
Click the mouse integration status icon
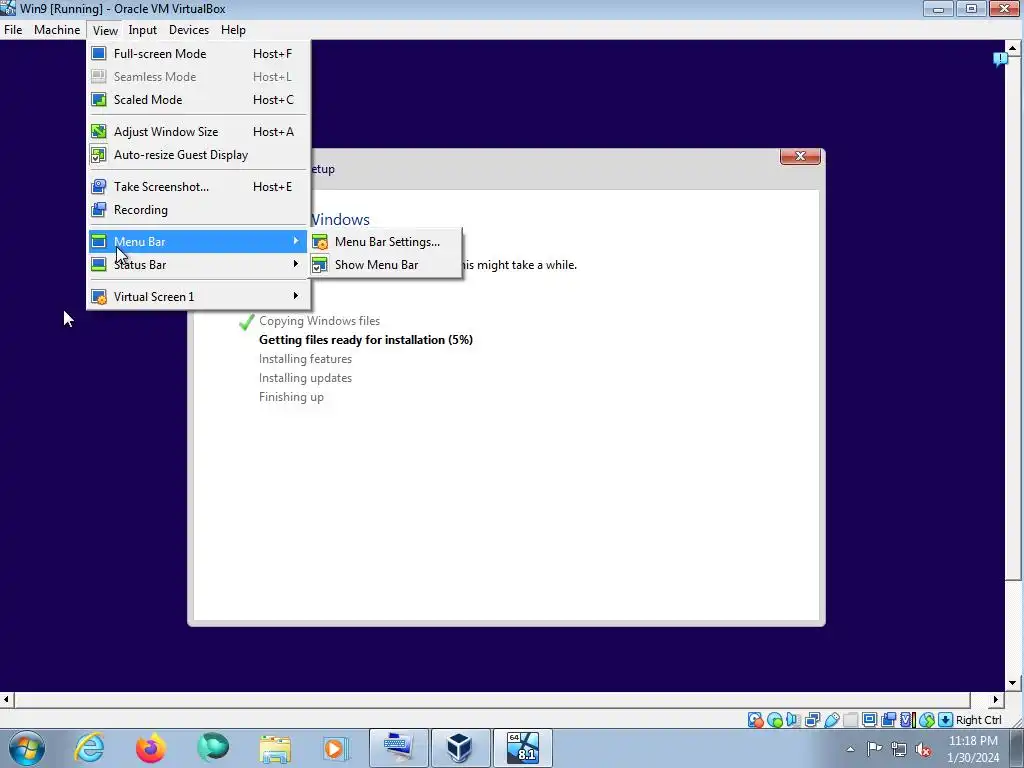(927, 720)
